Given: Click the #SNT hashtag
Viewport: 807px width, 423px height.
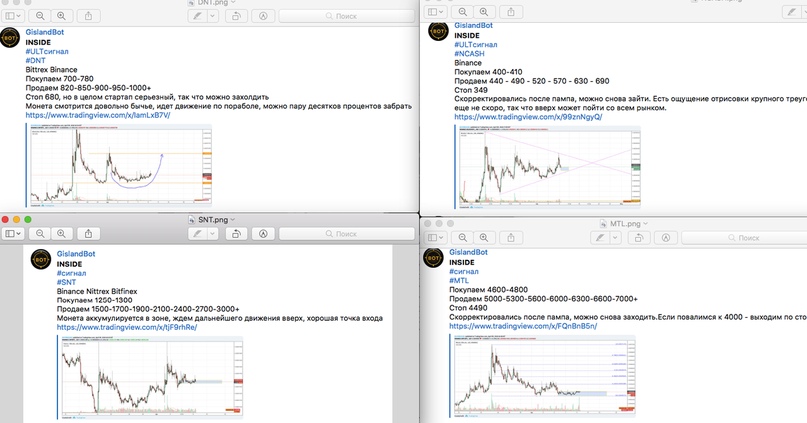Looking at the screenshot, I should point(66,283).
